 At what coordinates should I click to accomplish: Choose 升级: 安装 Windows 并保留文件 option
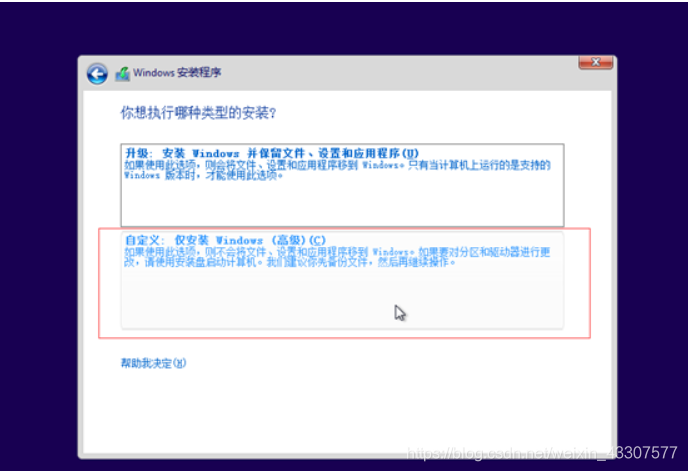342,185
